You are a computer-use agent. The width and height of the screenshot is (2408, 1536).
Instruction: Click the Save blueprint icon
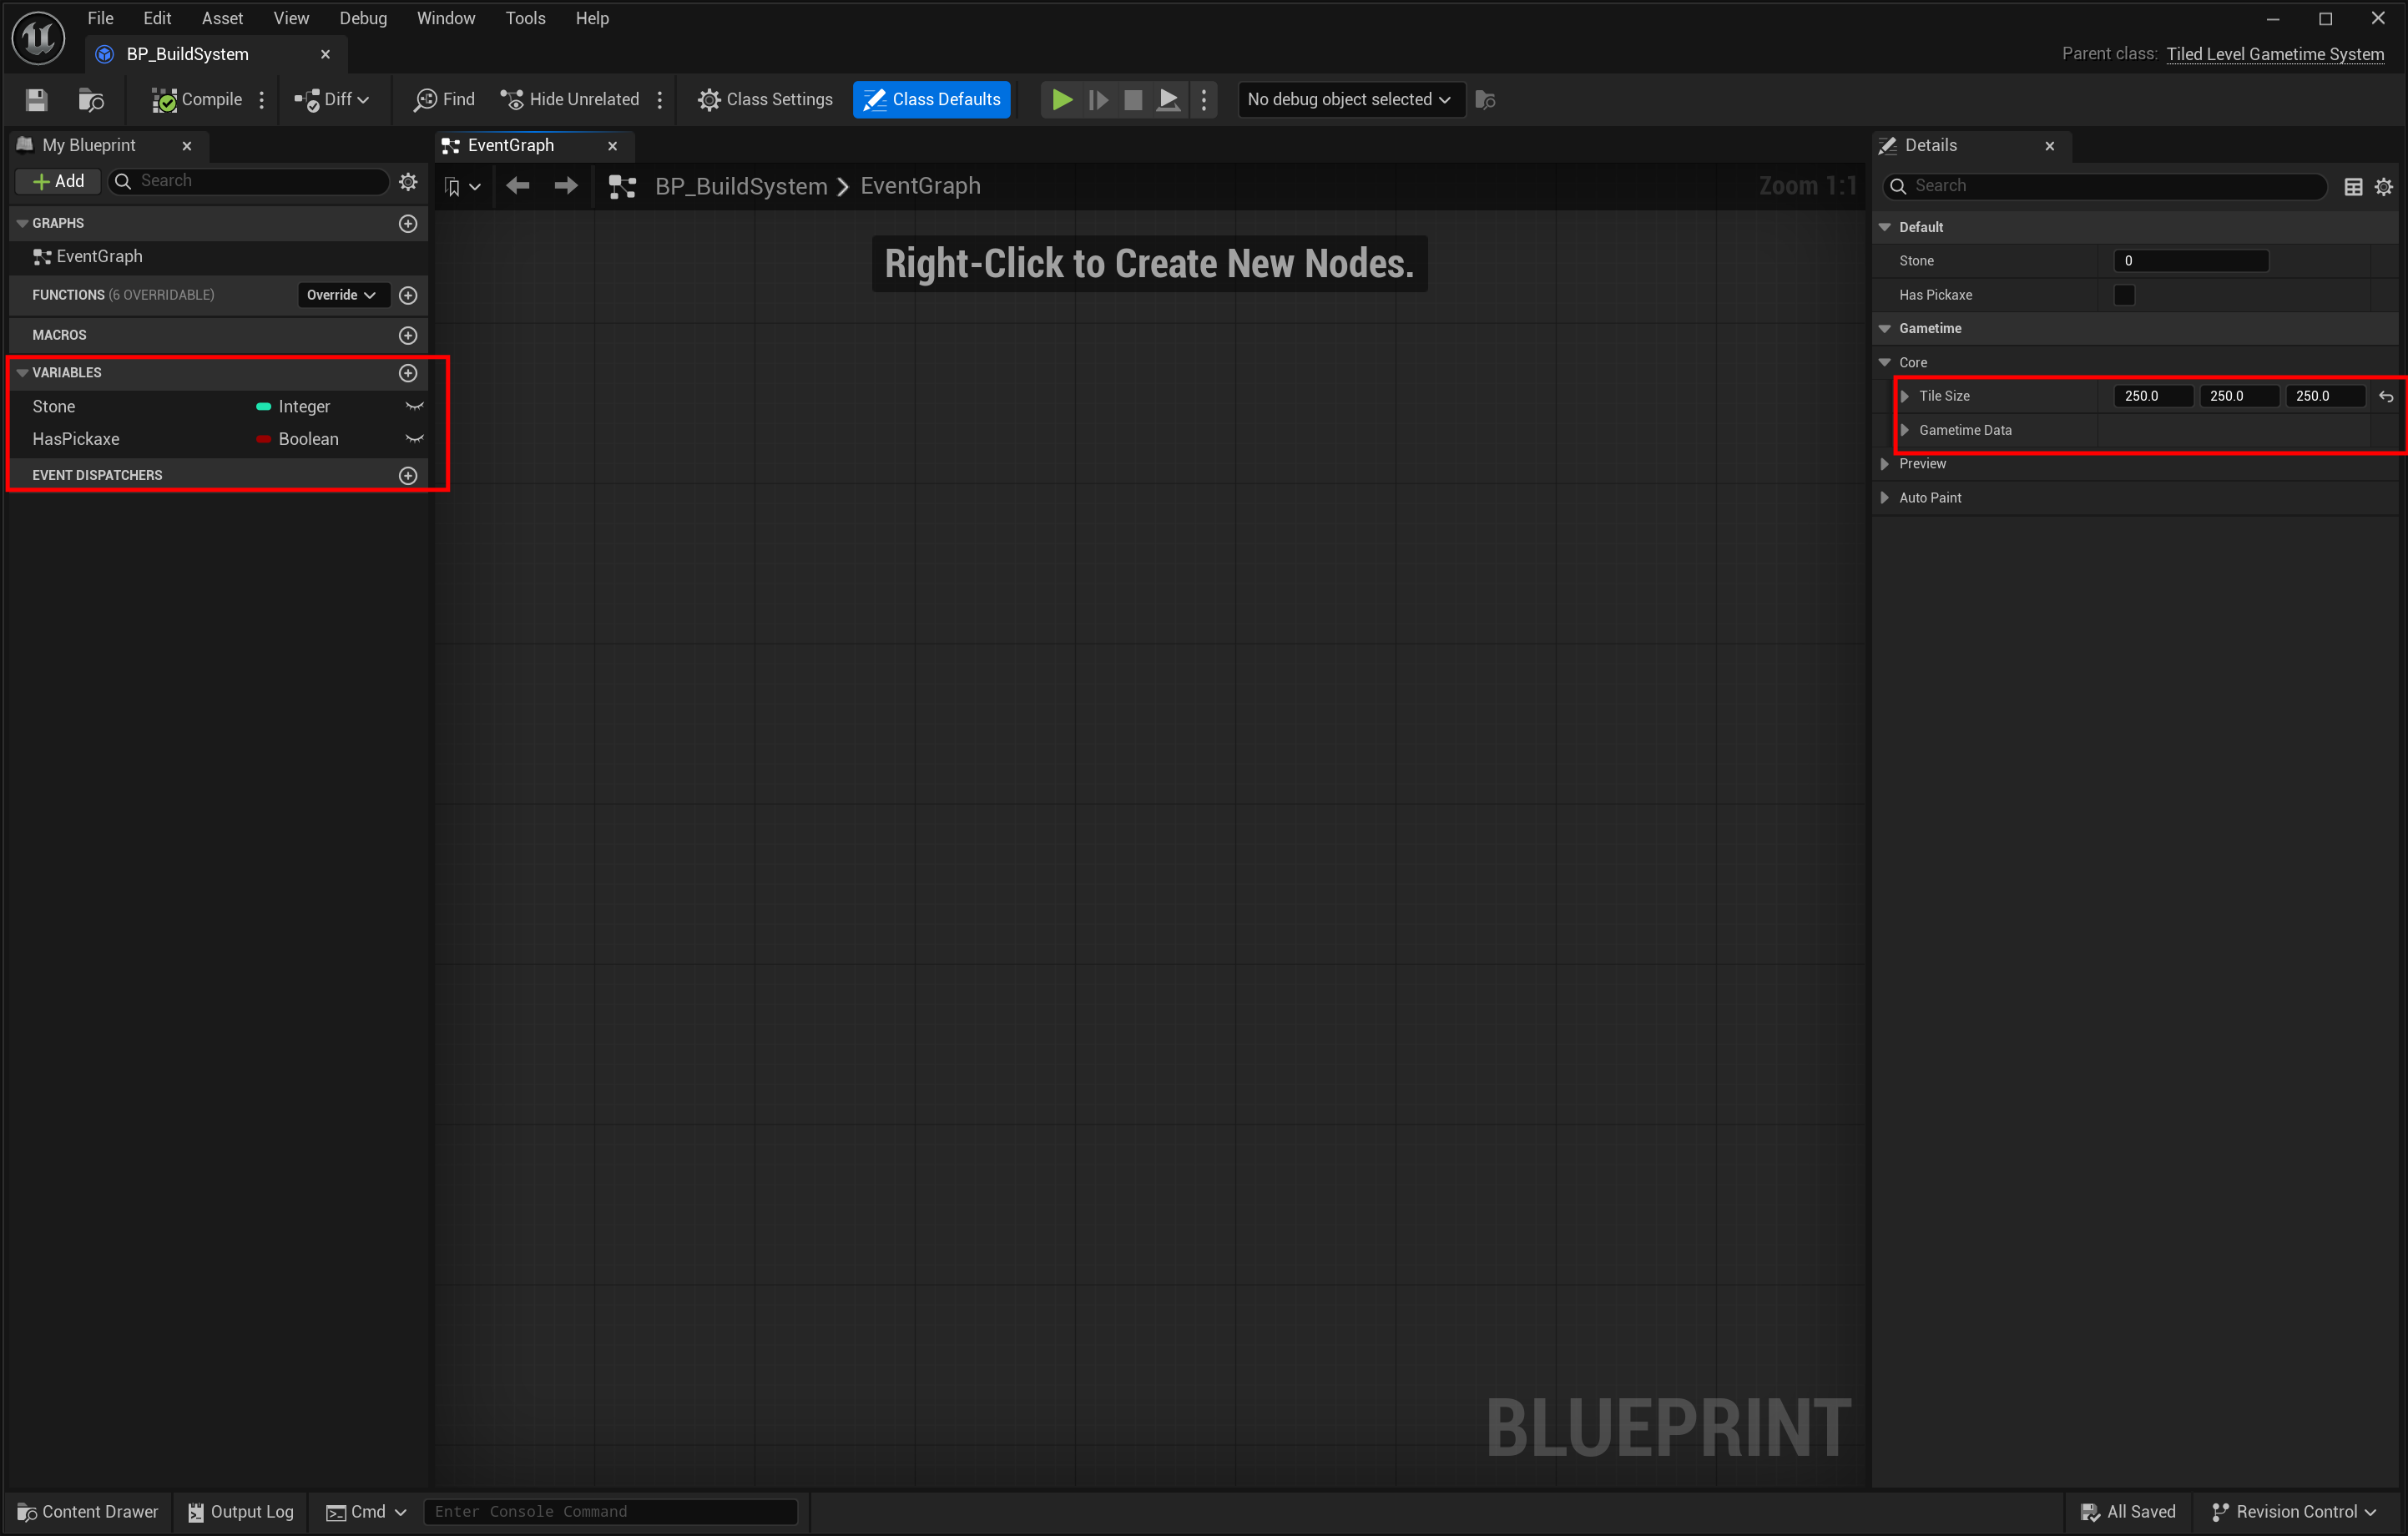coord(37,99)
